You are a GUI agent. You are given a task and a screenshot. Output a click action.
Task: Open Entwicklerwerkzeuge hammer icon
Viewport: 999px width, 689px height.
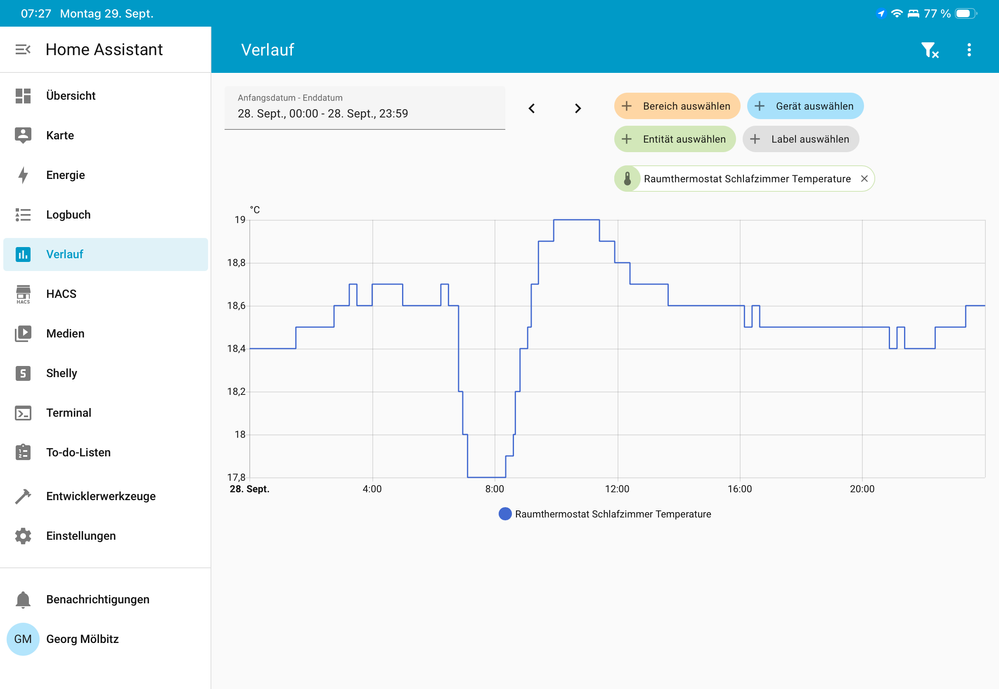tap(23, 496)
